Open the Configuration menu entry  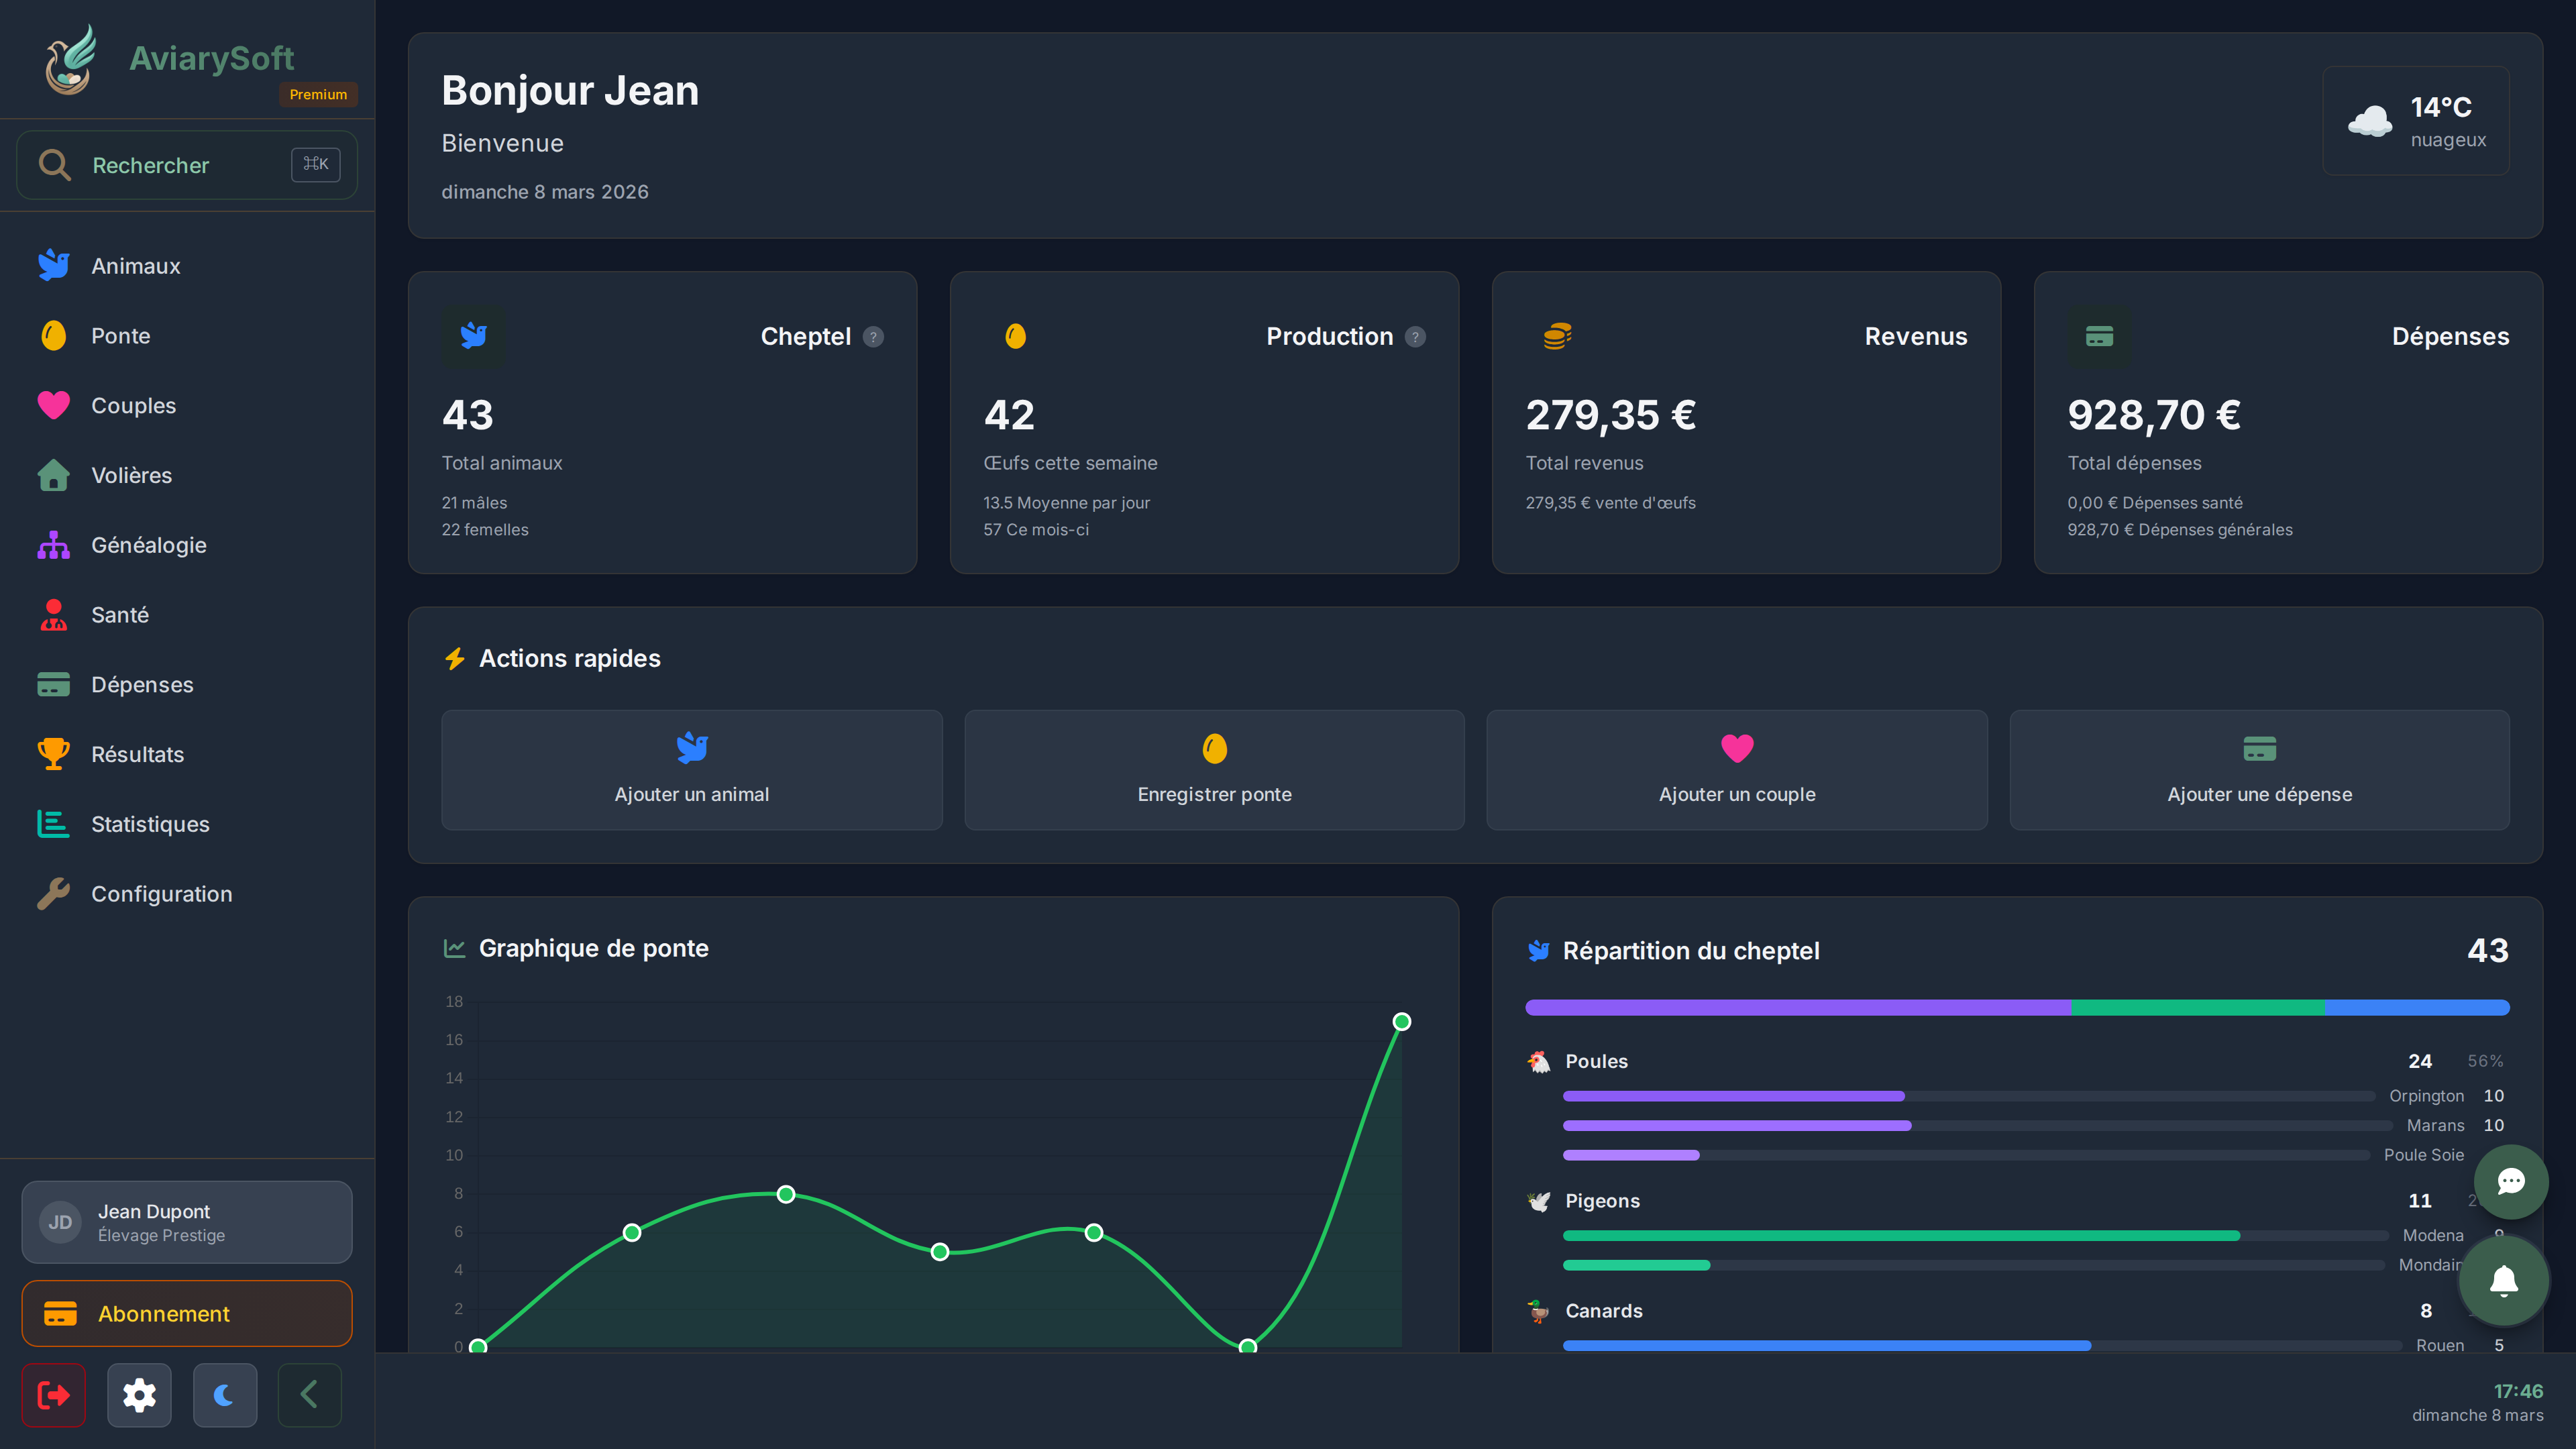pos(161,893)
